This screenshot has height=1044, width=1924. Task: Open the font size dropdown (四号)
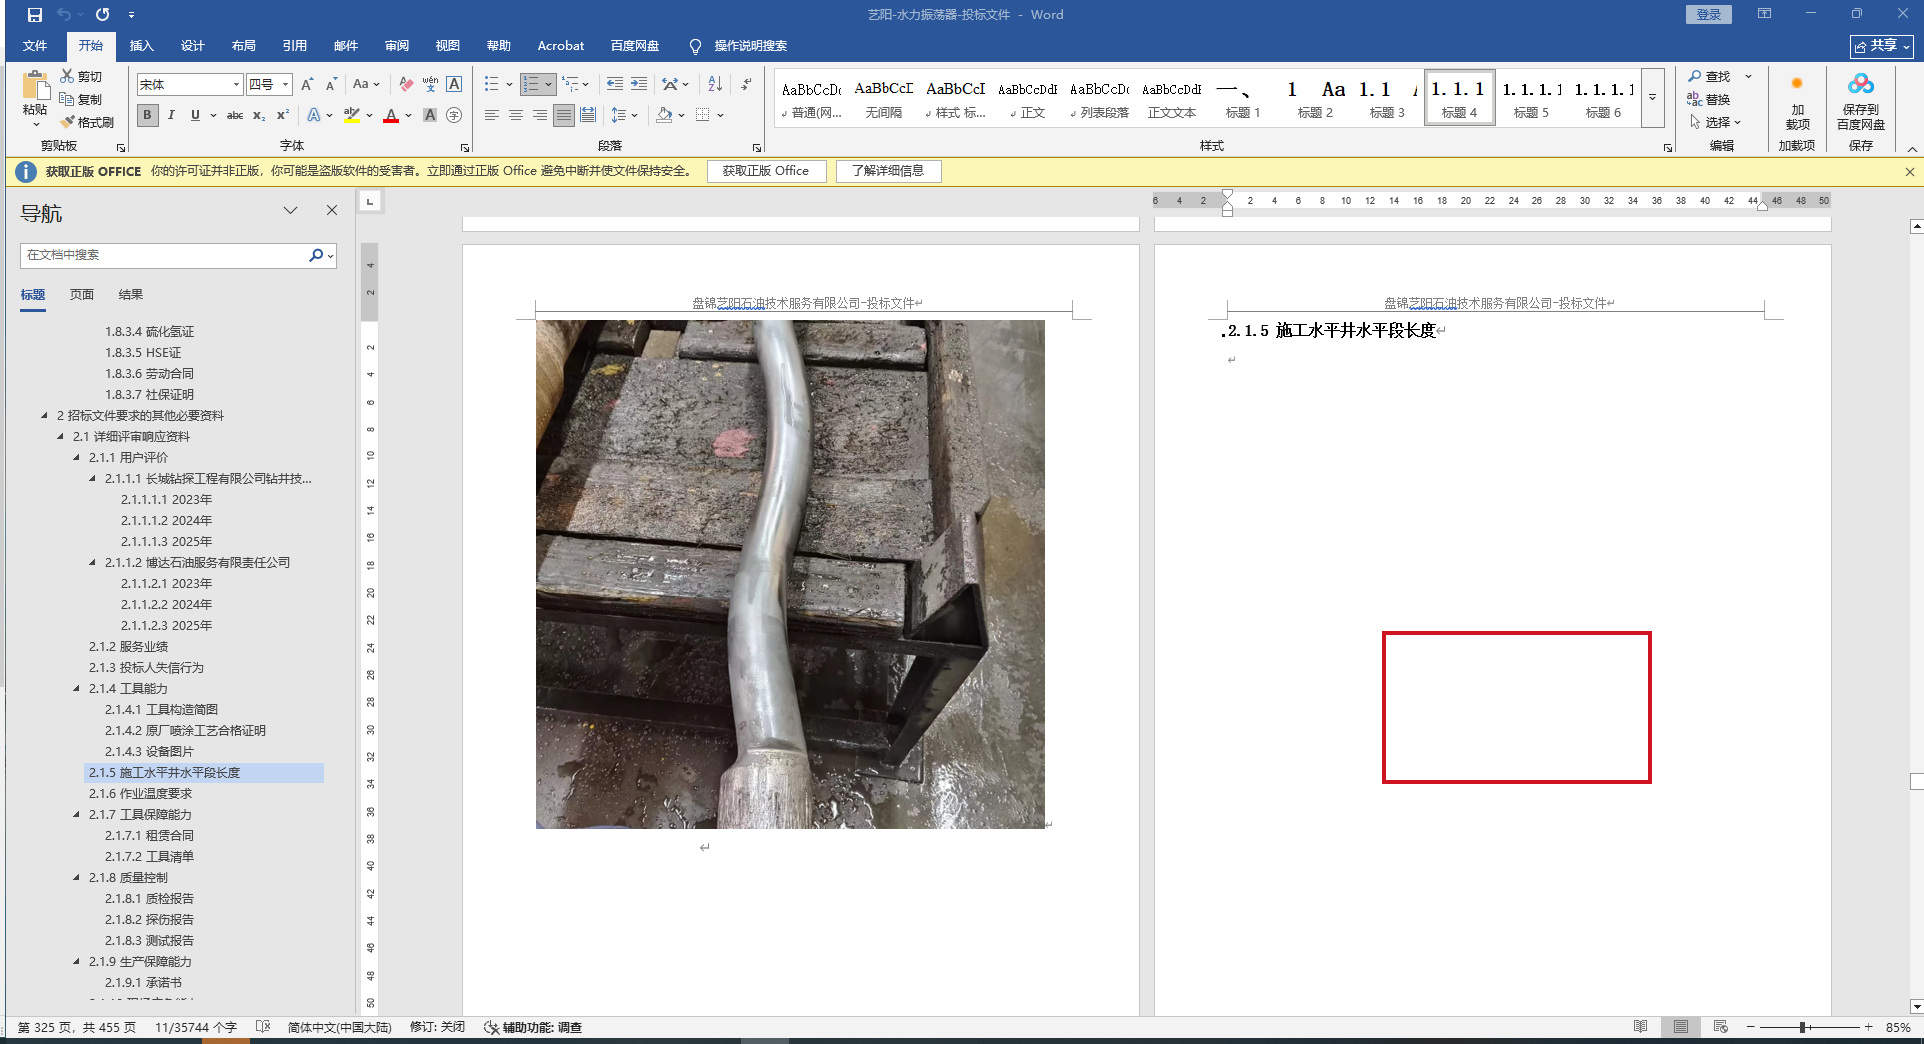285,85
